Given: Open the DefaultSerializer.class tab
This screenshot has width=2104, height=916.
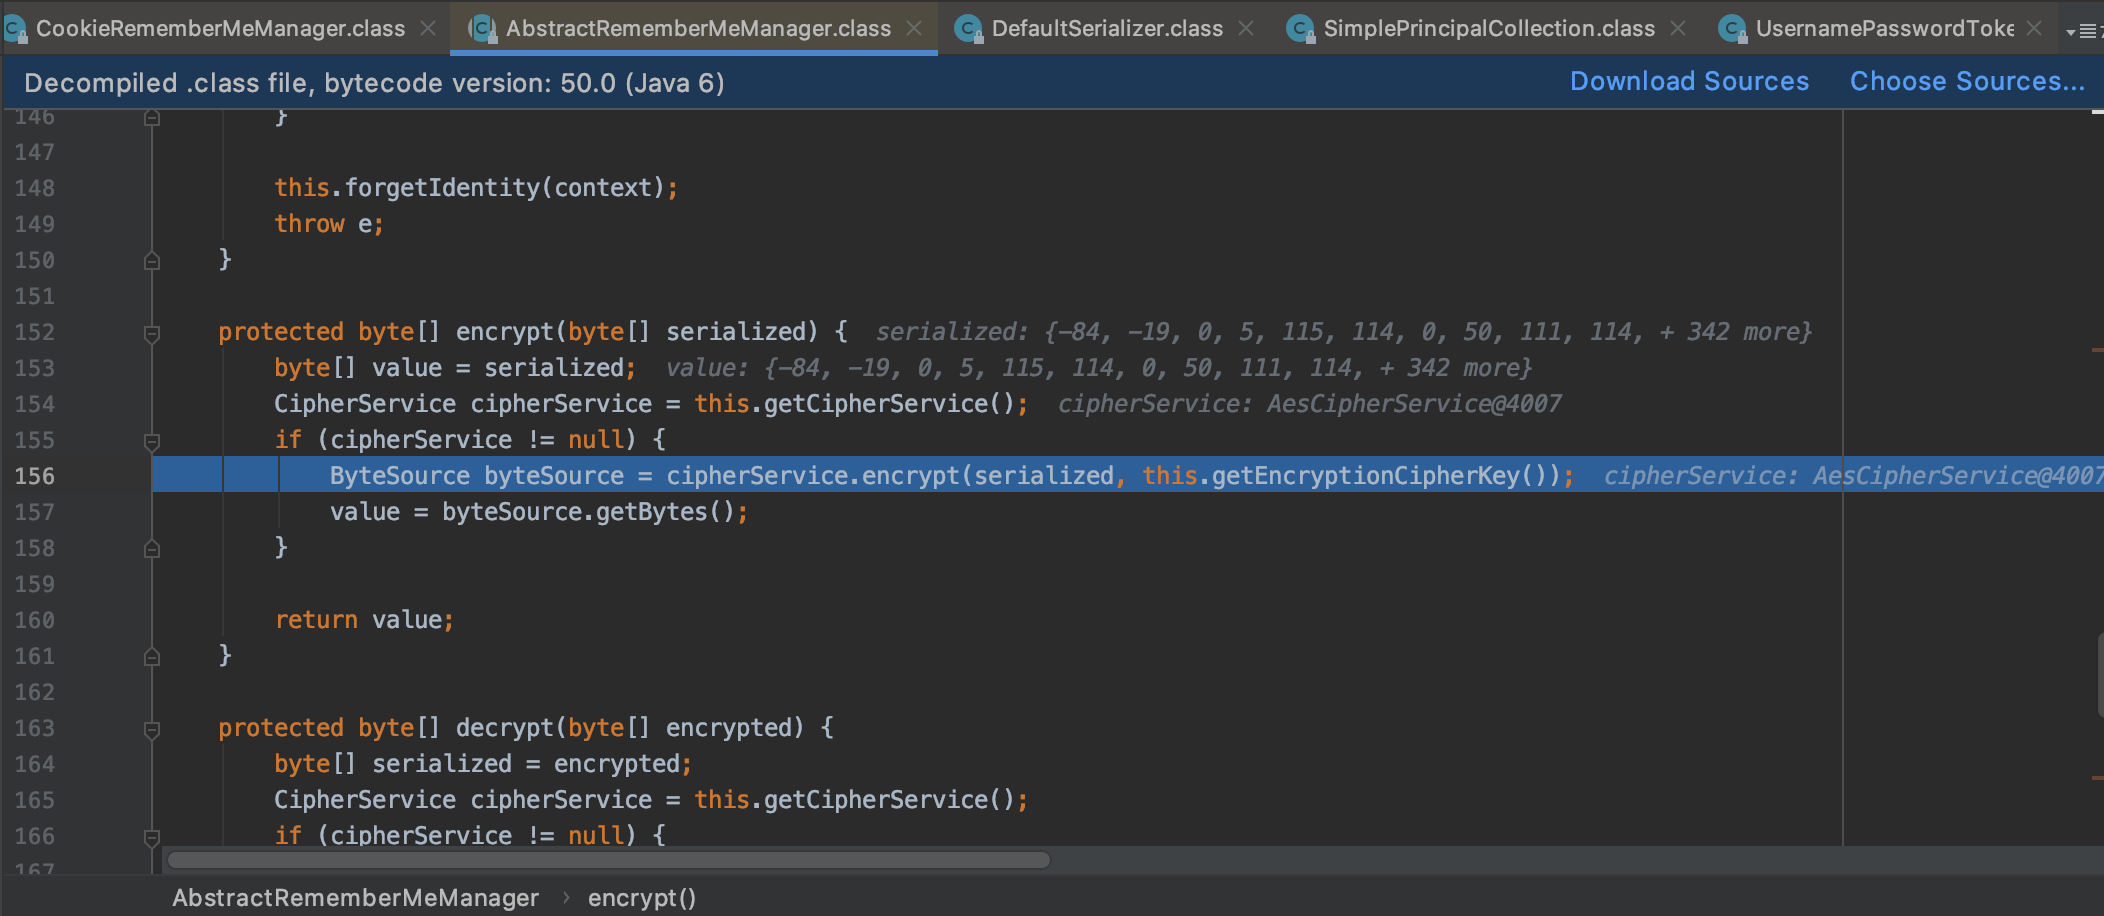Looking at the screenshot, I should point(1107,28).
